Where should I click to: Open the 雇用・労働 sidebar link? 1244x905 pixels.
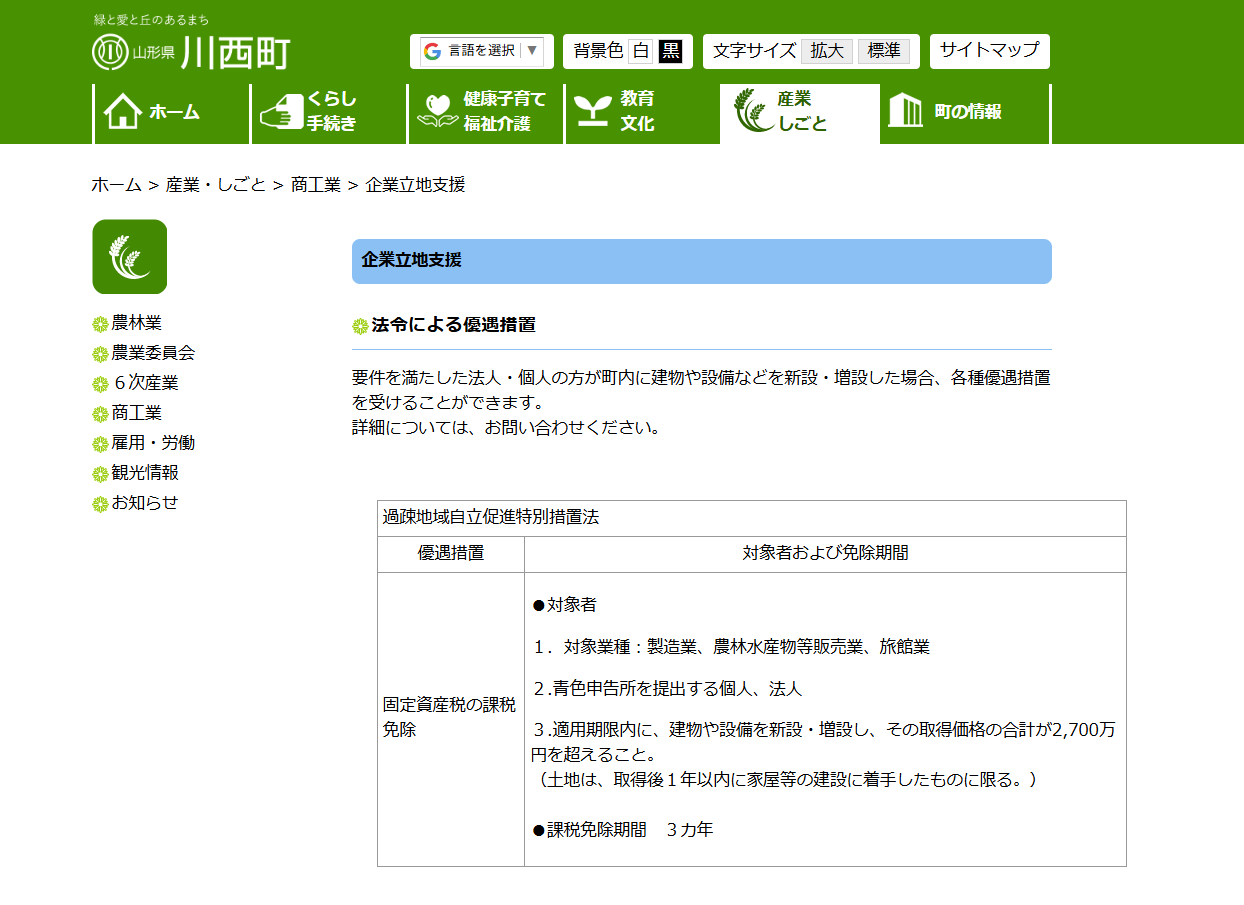[x=153, y=443]
